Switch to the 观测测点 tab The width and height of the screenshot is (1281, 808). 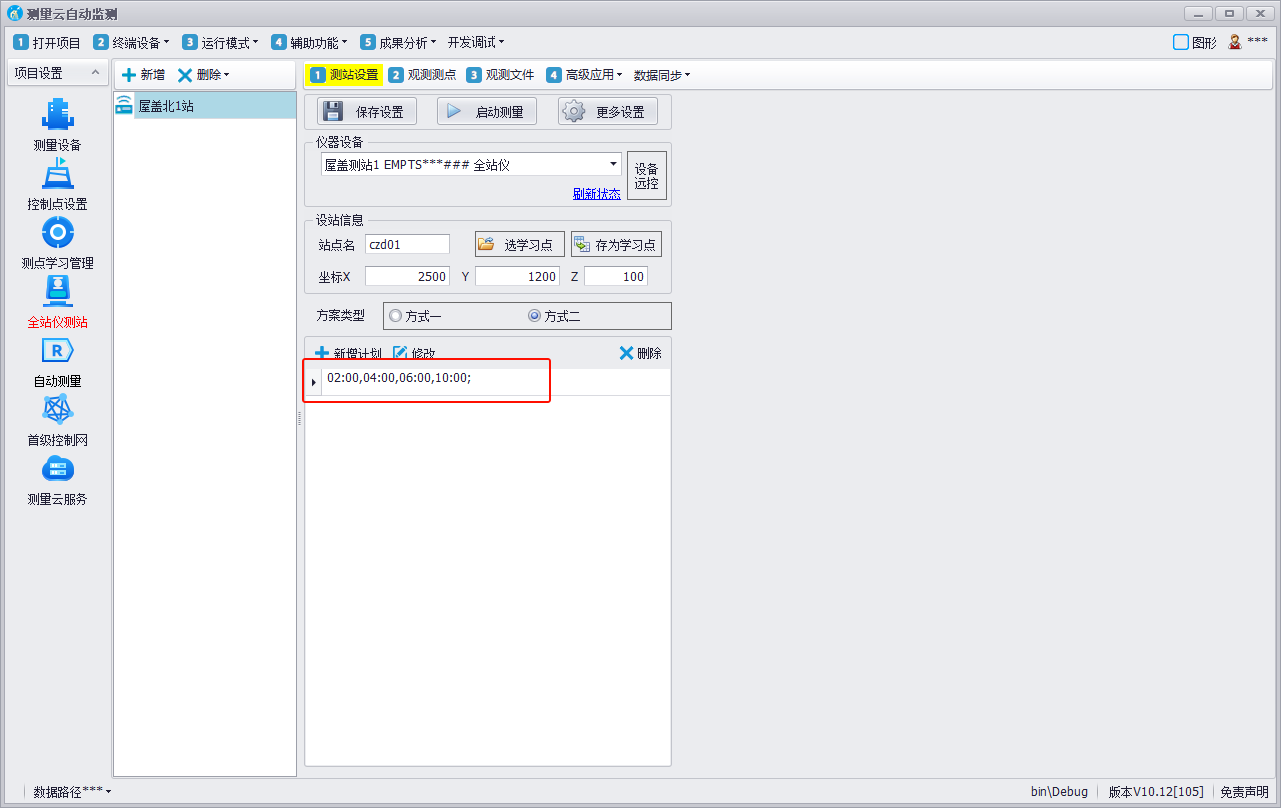pos(422,75)
